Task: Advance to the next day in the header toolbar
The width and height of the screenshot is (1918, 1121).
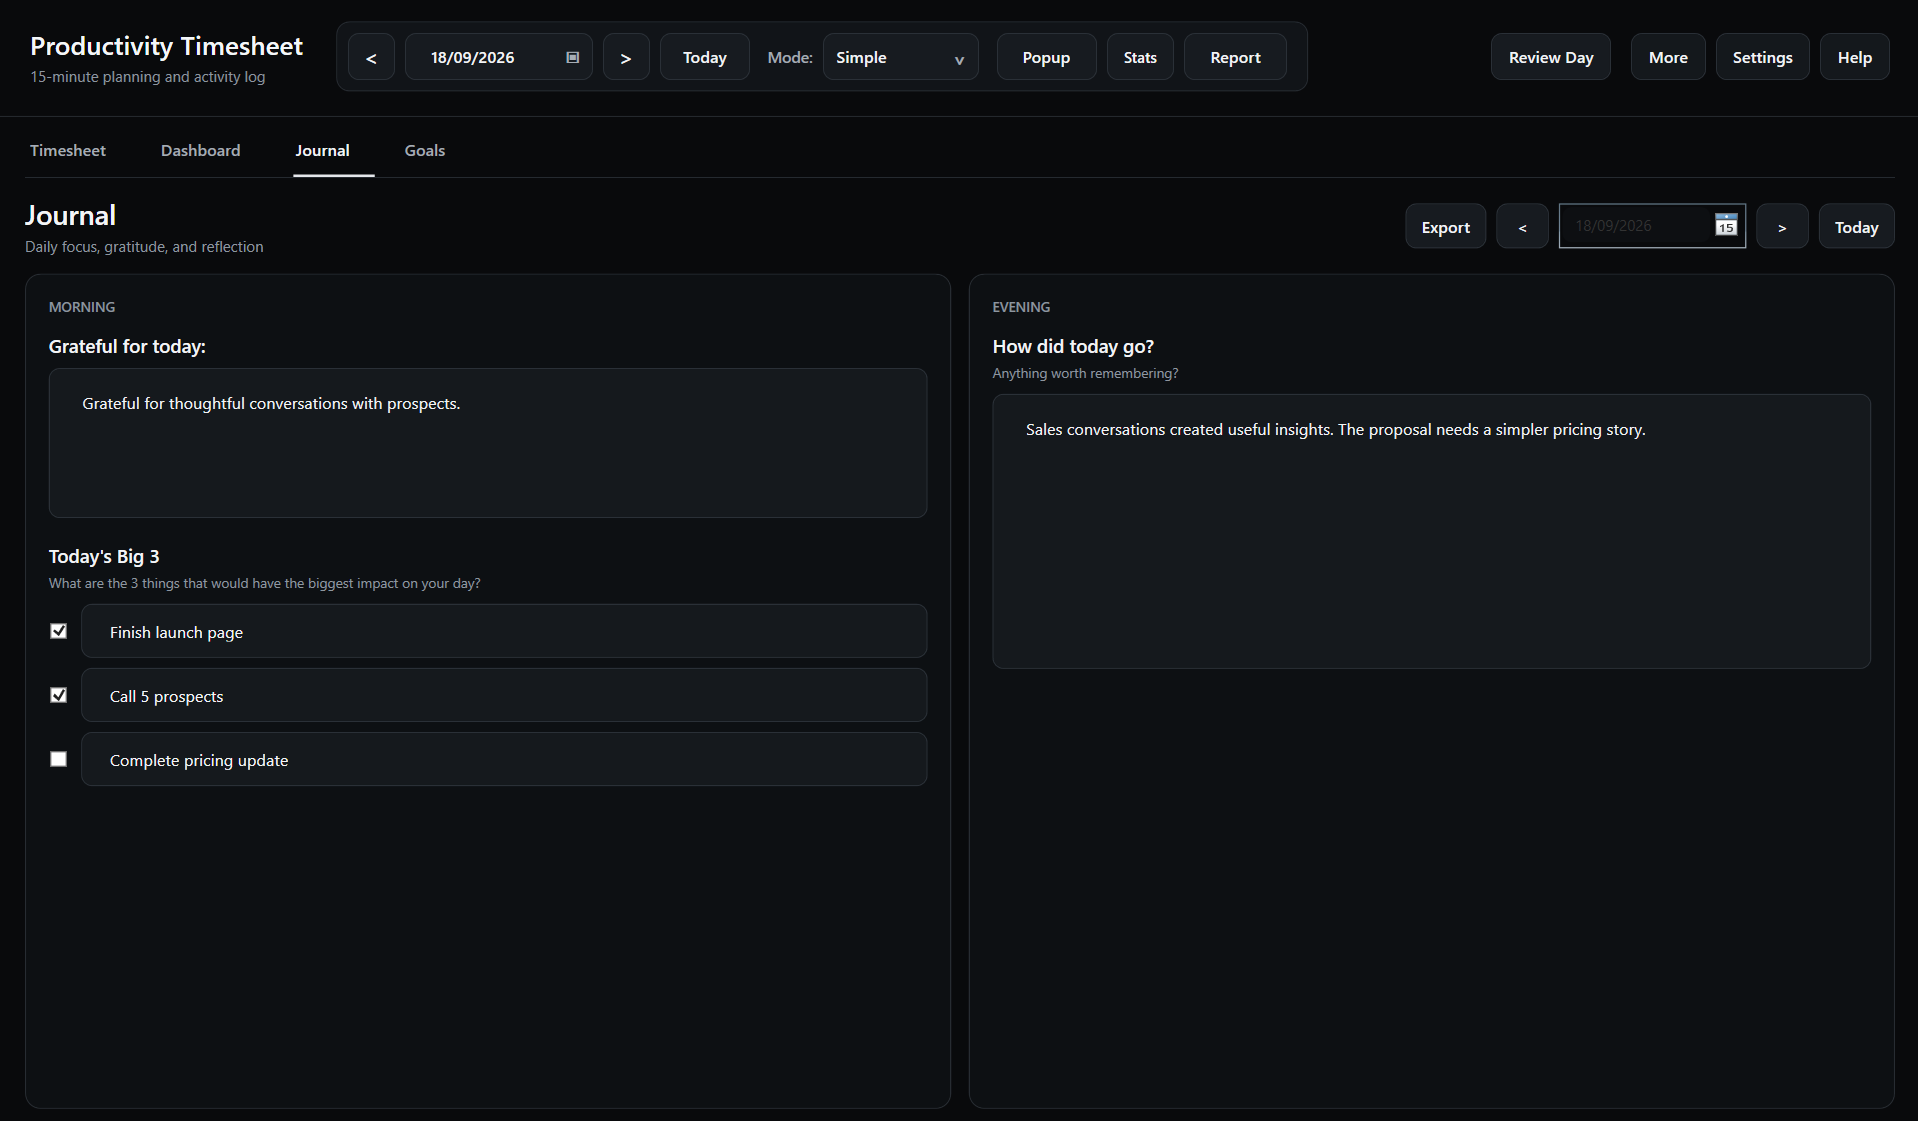Action: [626, 57]
